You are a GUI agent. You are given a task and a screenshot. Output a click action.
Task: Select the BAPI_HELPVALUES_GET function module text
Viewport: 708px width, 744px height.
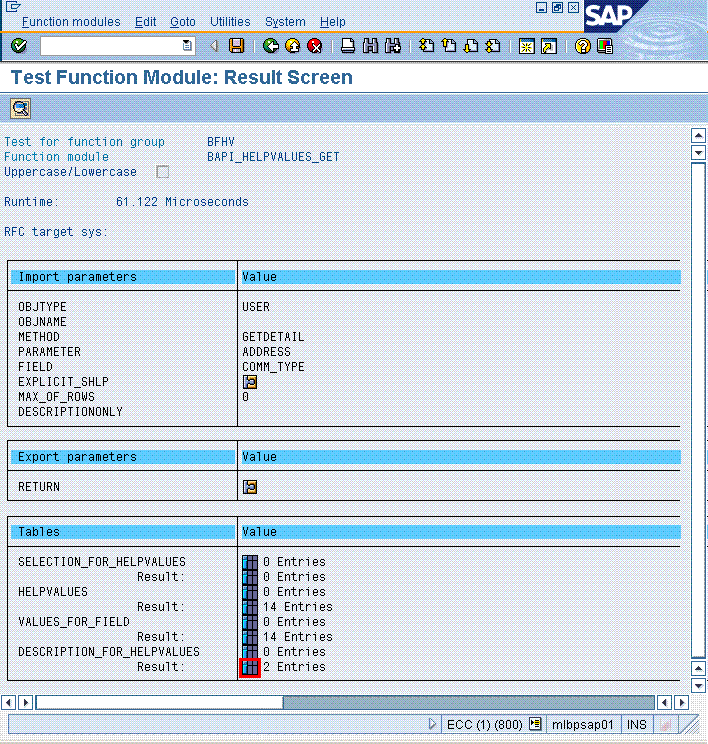pos(273,157)
